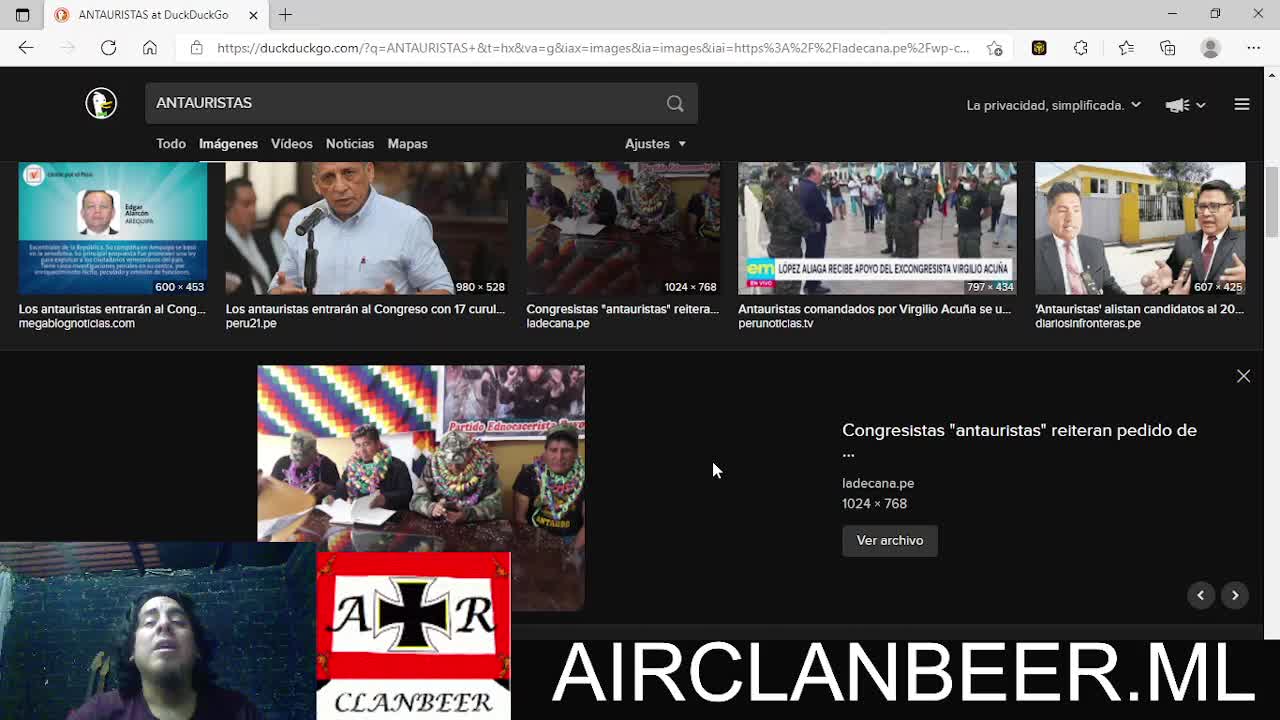The height and width of the screenshot is (720, 1280).
Task: Open detail title 'Congresistas antauristas reiteran pedido'
Action: tap(1019, 440)
